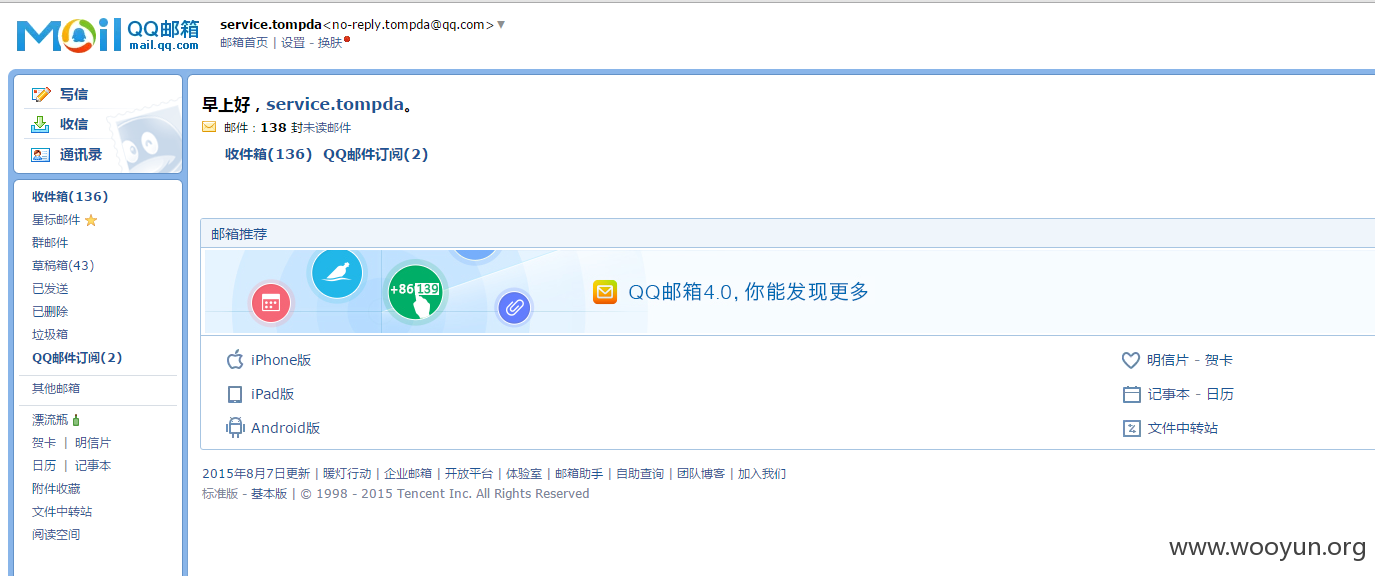Click 2015年8月7日更新 footer link
1375x576 pixels.
256,474
